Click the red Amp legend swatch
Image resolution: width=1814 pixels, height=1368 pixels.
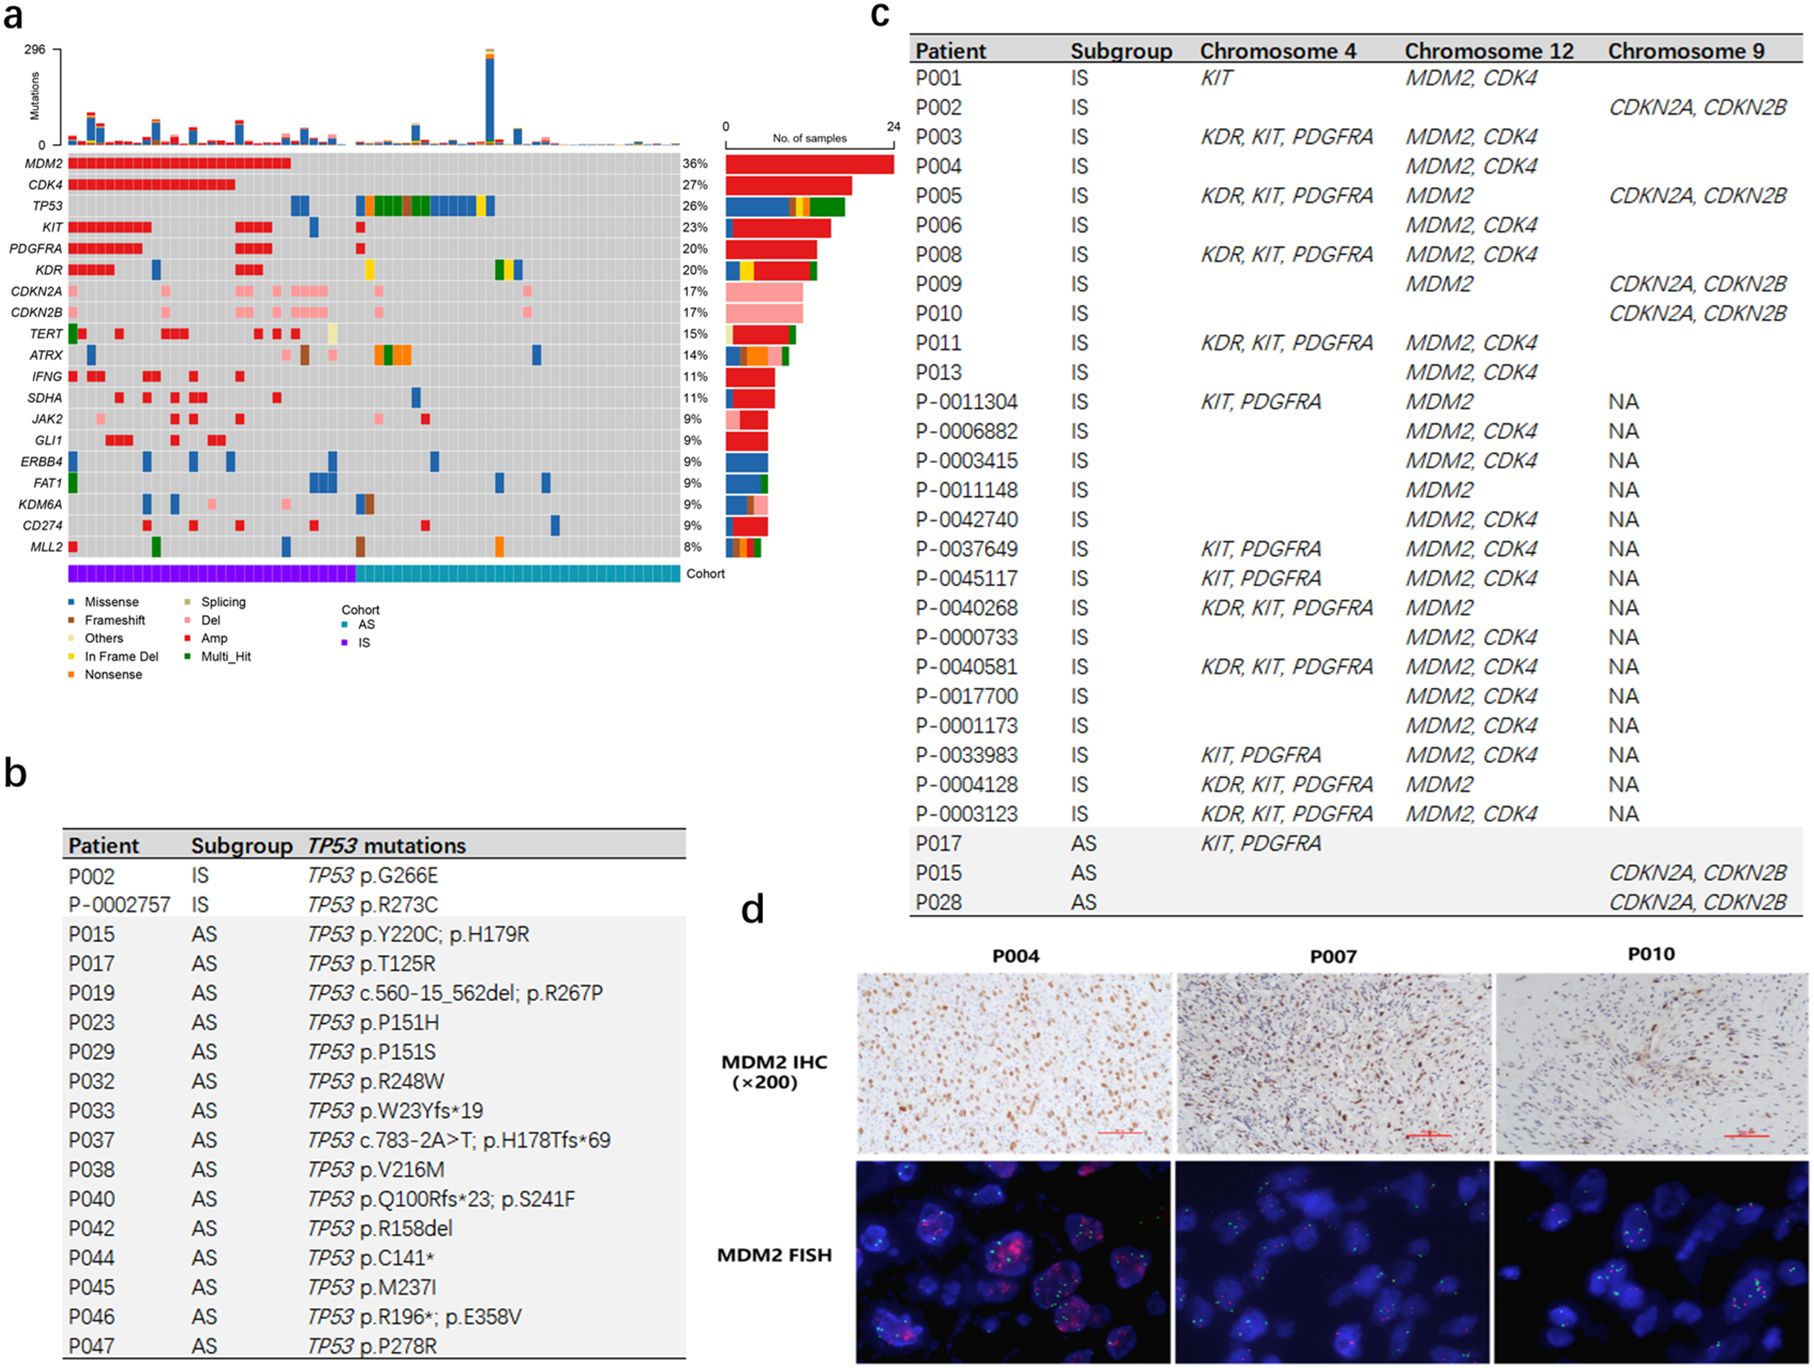(x=187, y=638)
